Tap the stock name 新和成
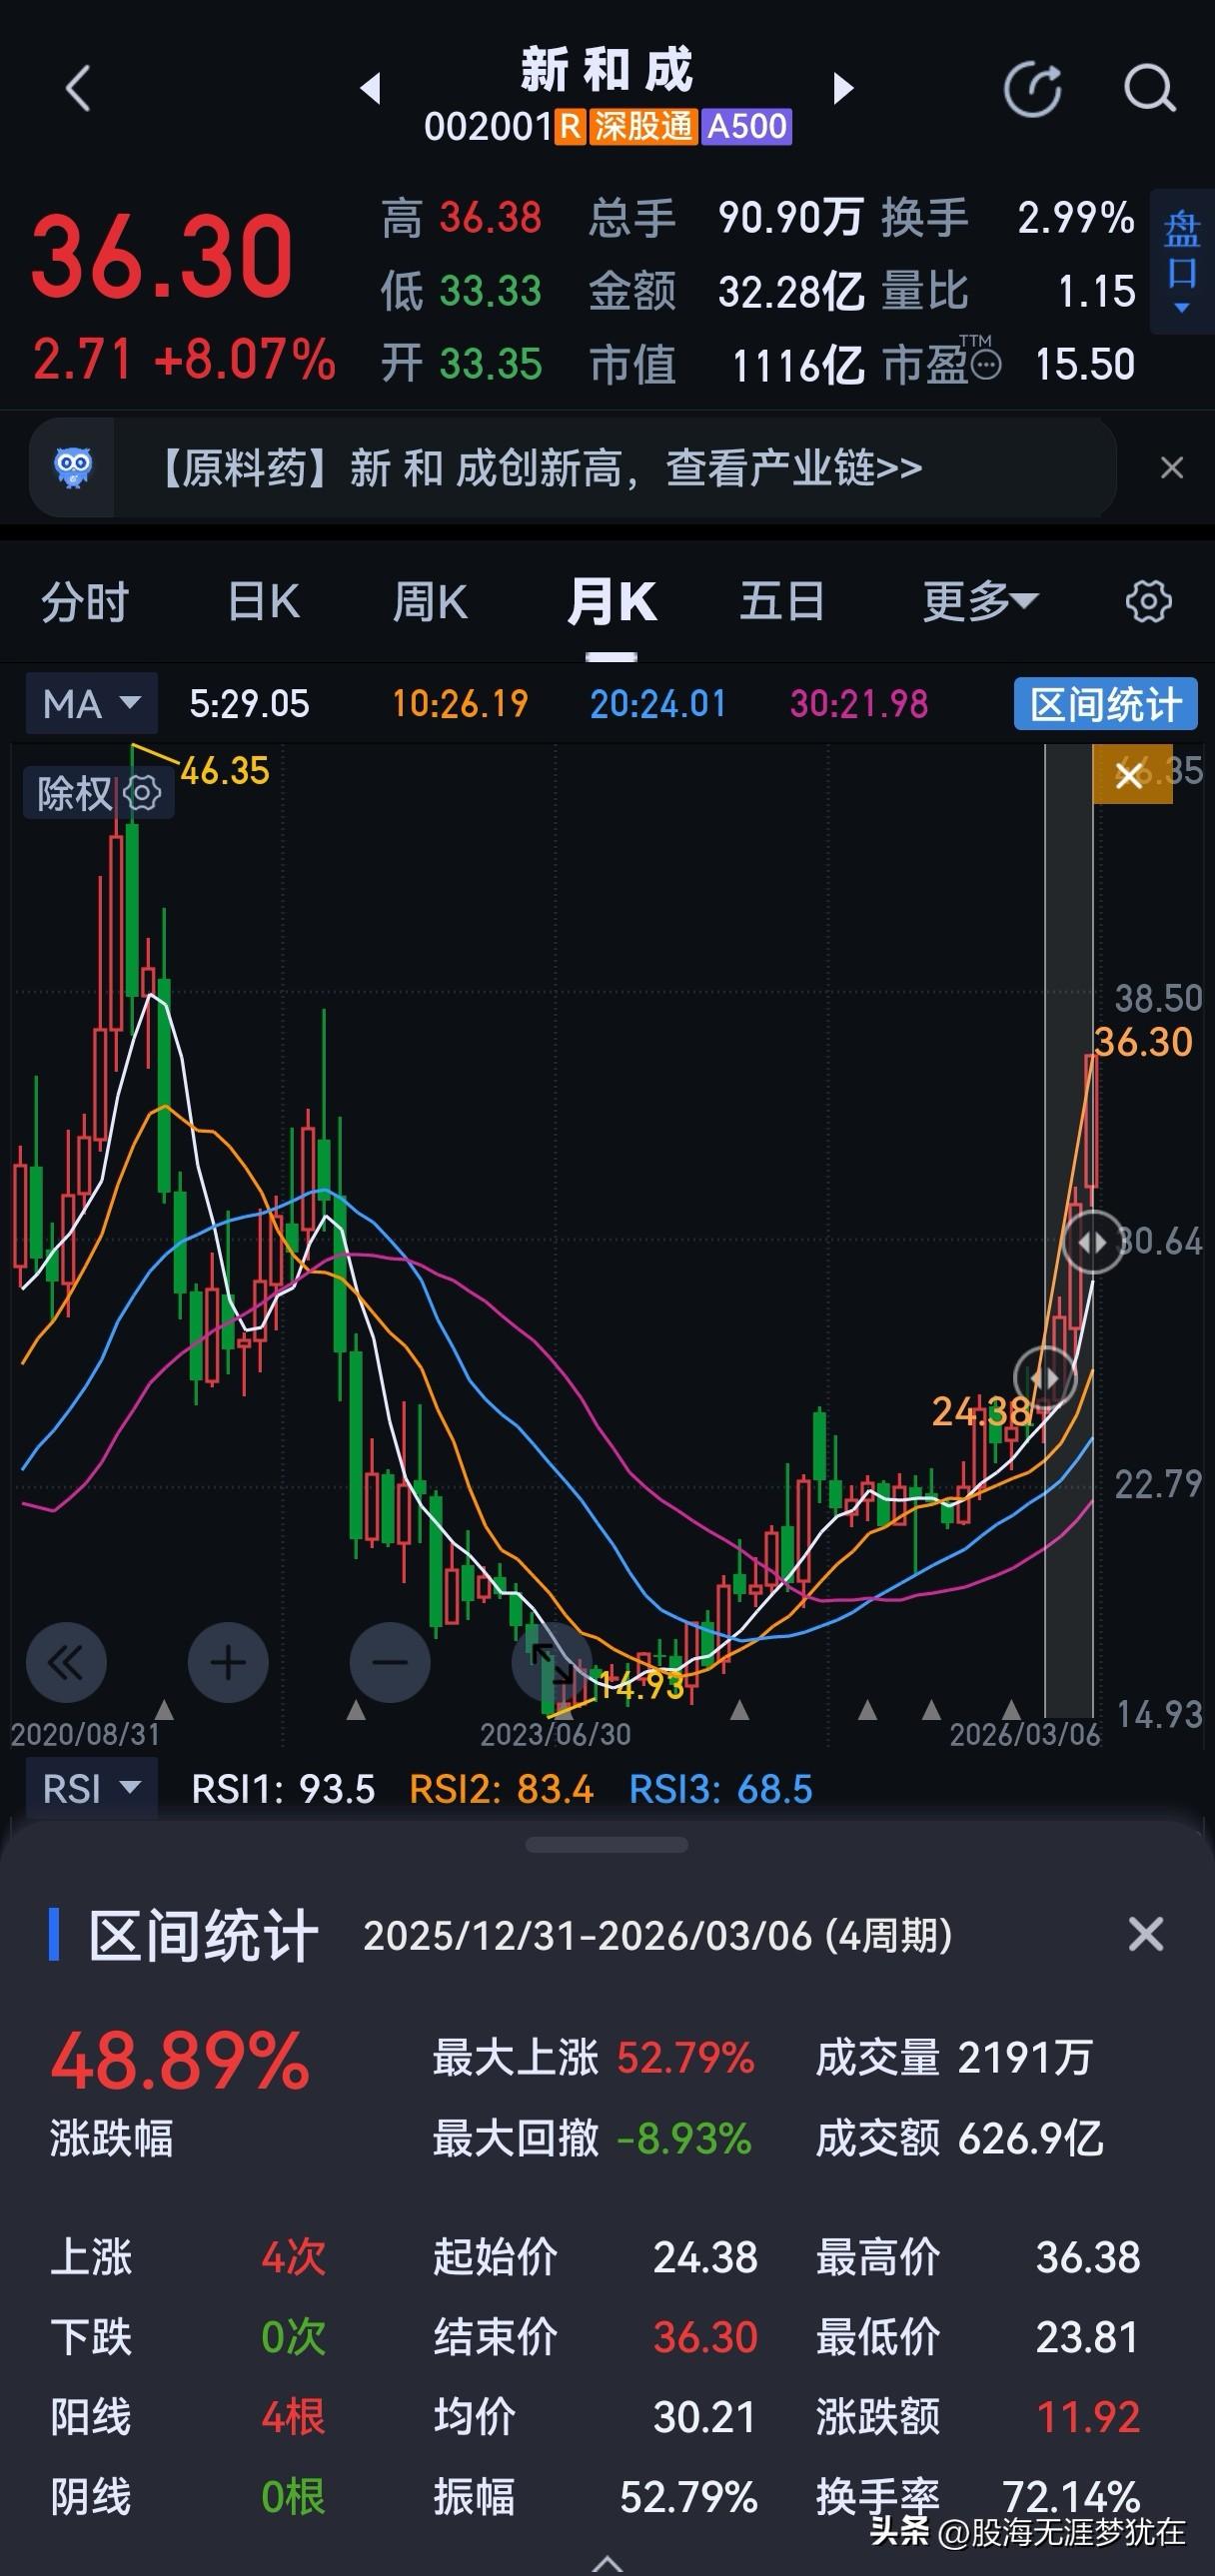The image size is (1215, 2576). click(x=607, y=70)
